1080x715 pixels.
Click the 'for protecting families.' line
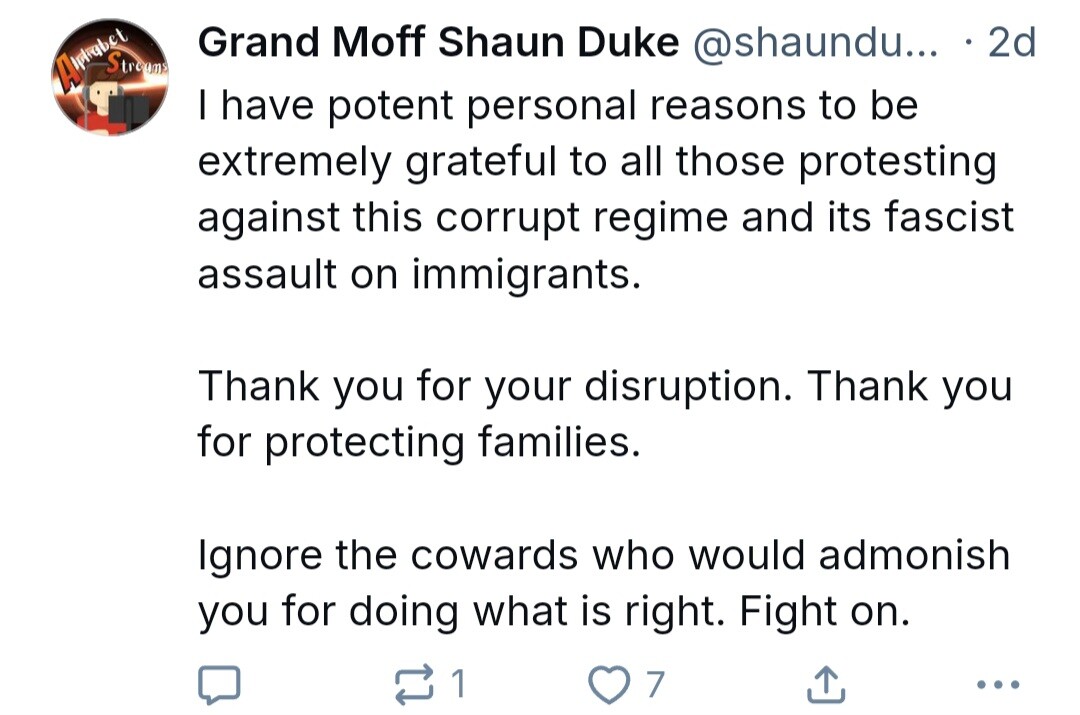pyautogui.click(x=419, y=442)
